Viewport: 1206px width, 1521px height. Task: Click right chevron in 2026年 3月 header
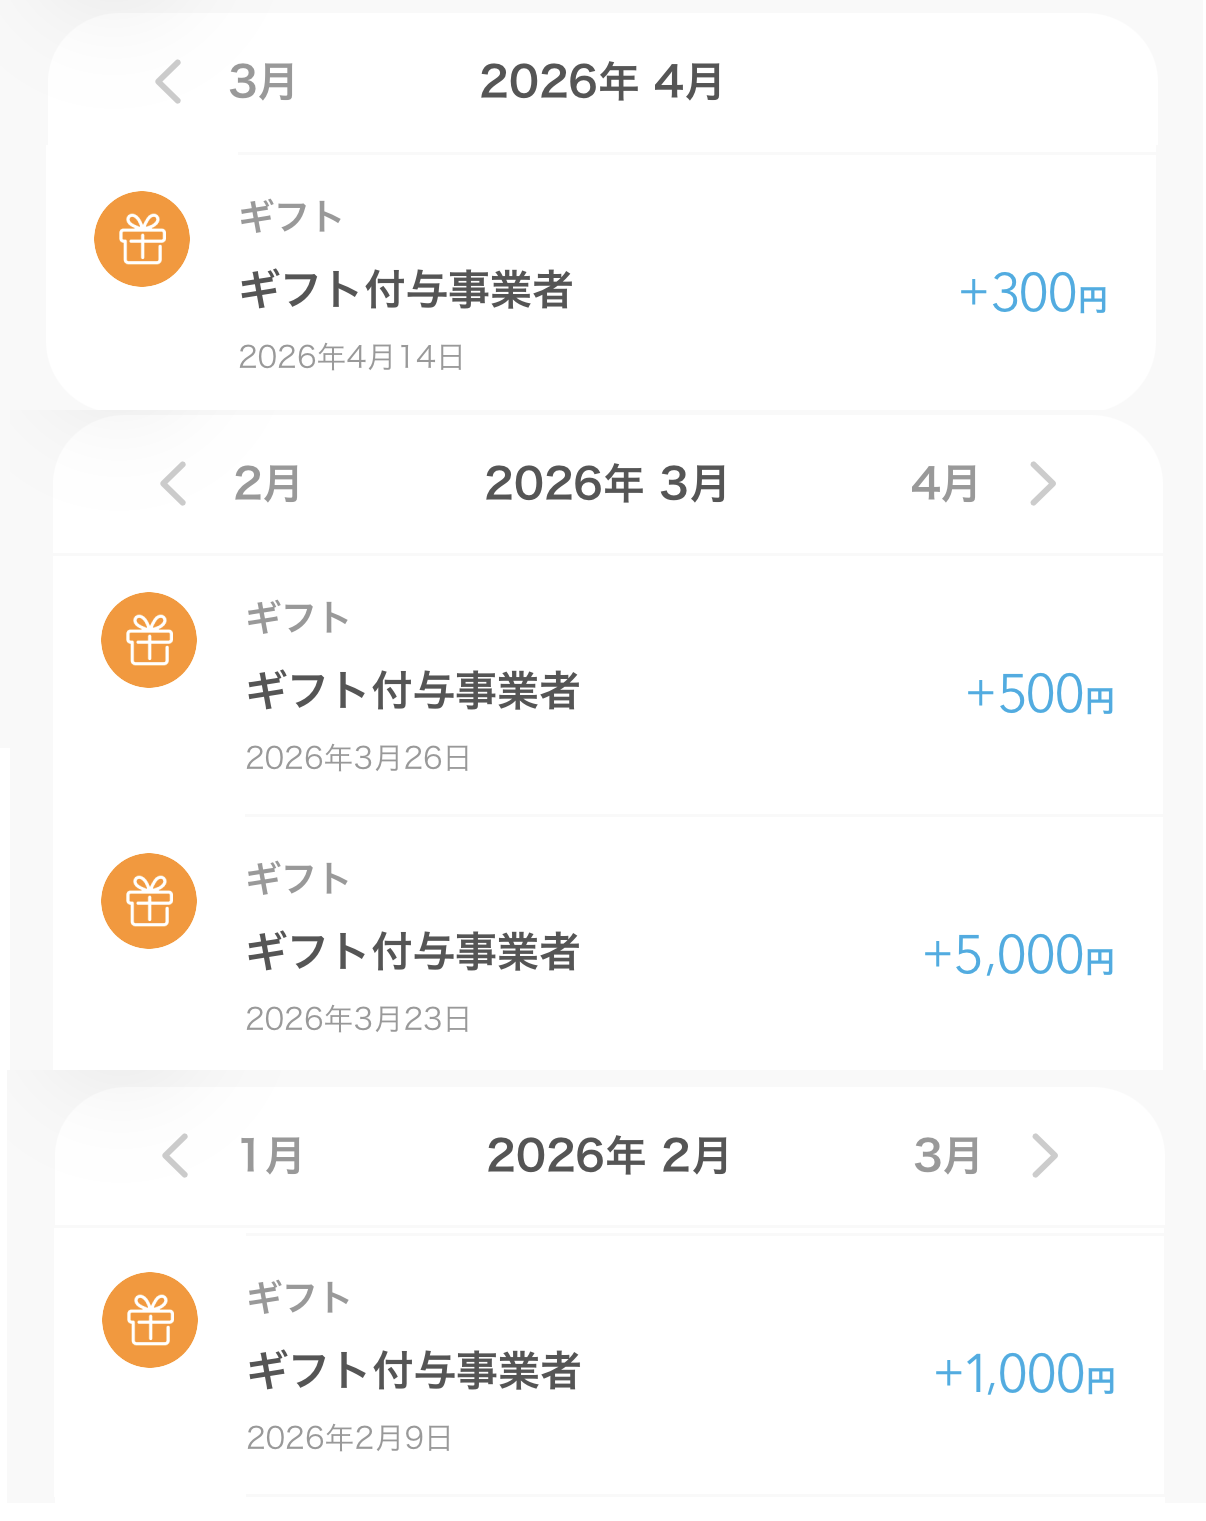pos(1043,484)
